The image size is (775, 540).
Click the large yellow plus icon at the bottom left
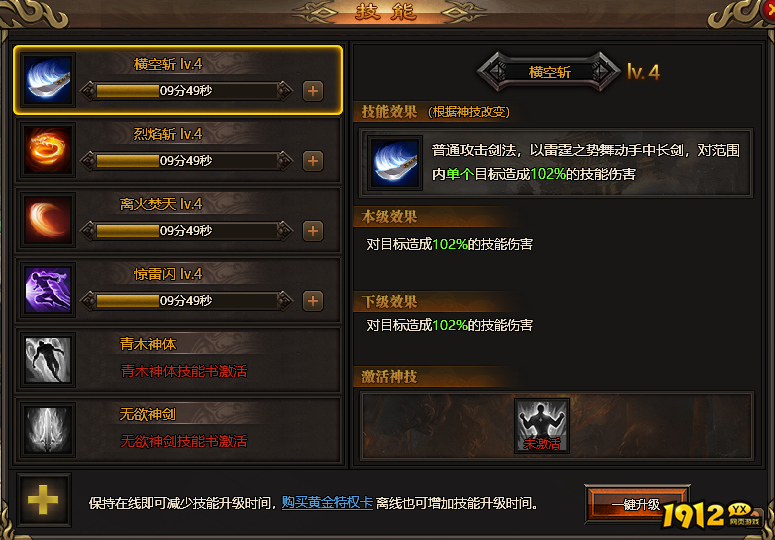(43, 499)
